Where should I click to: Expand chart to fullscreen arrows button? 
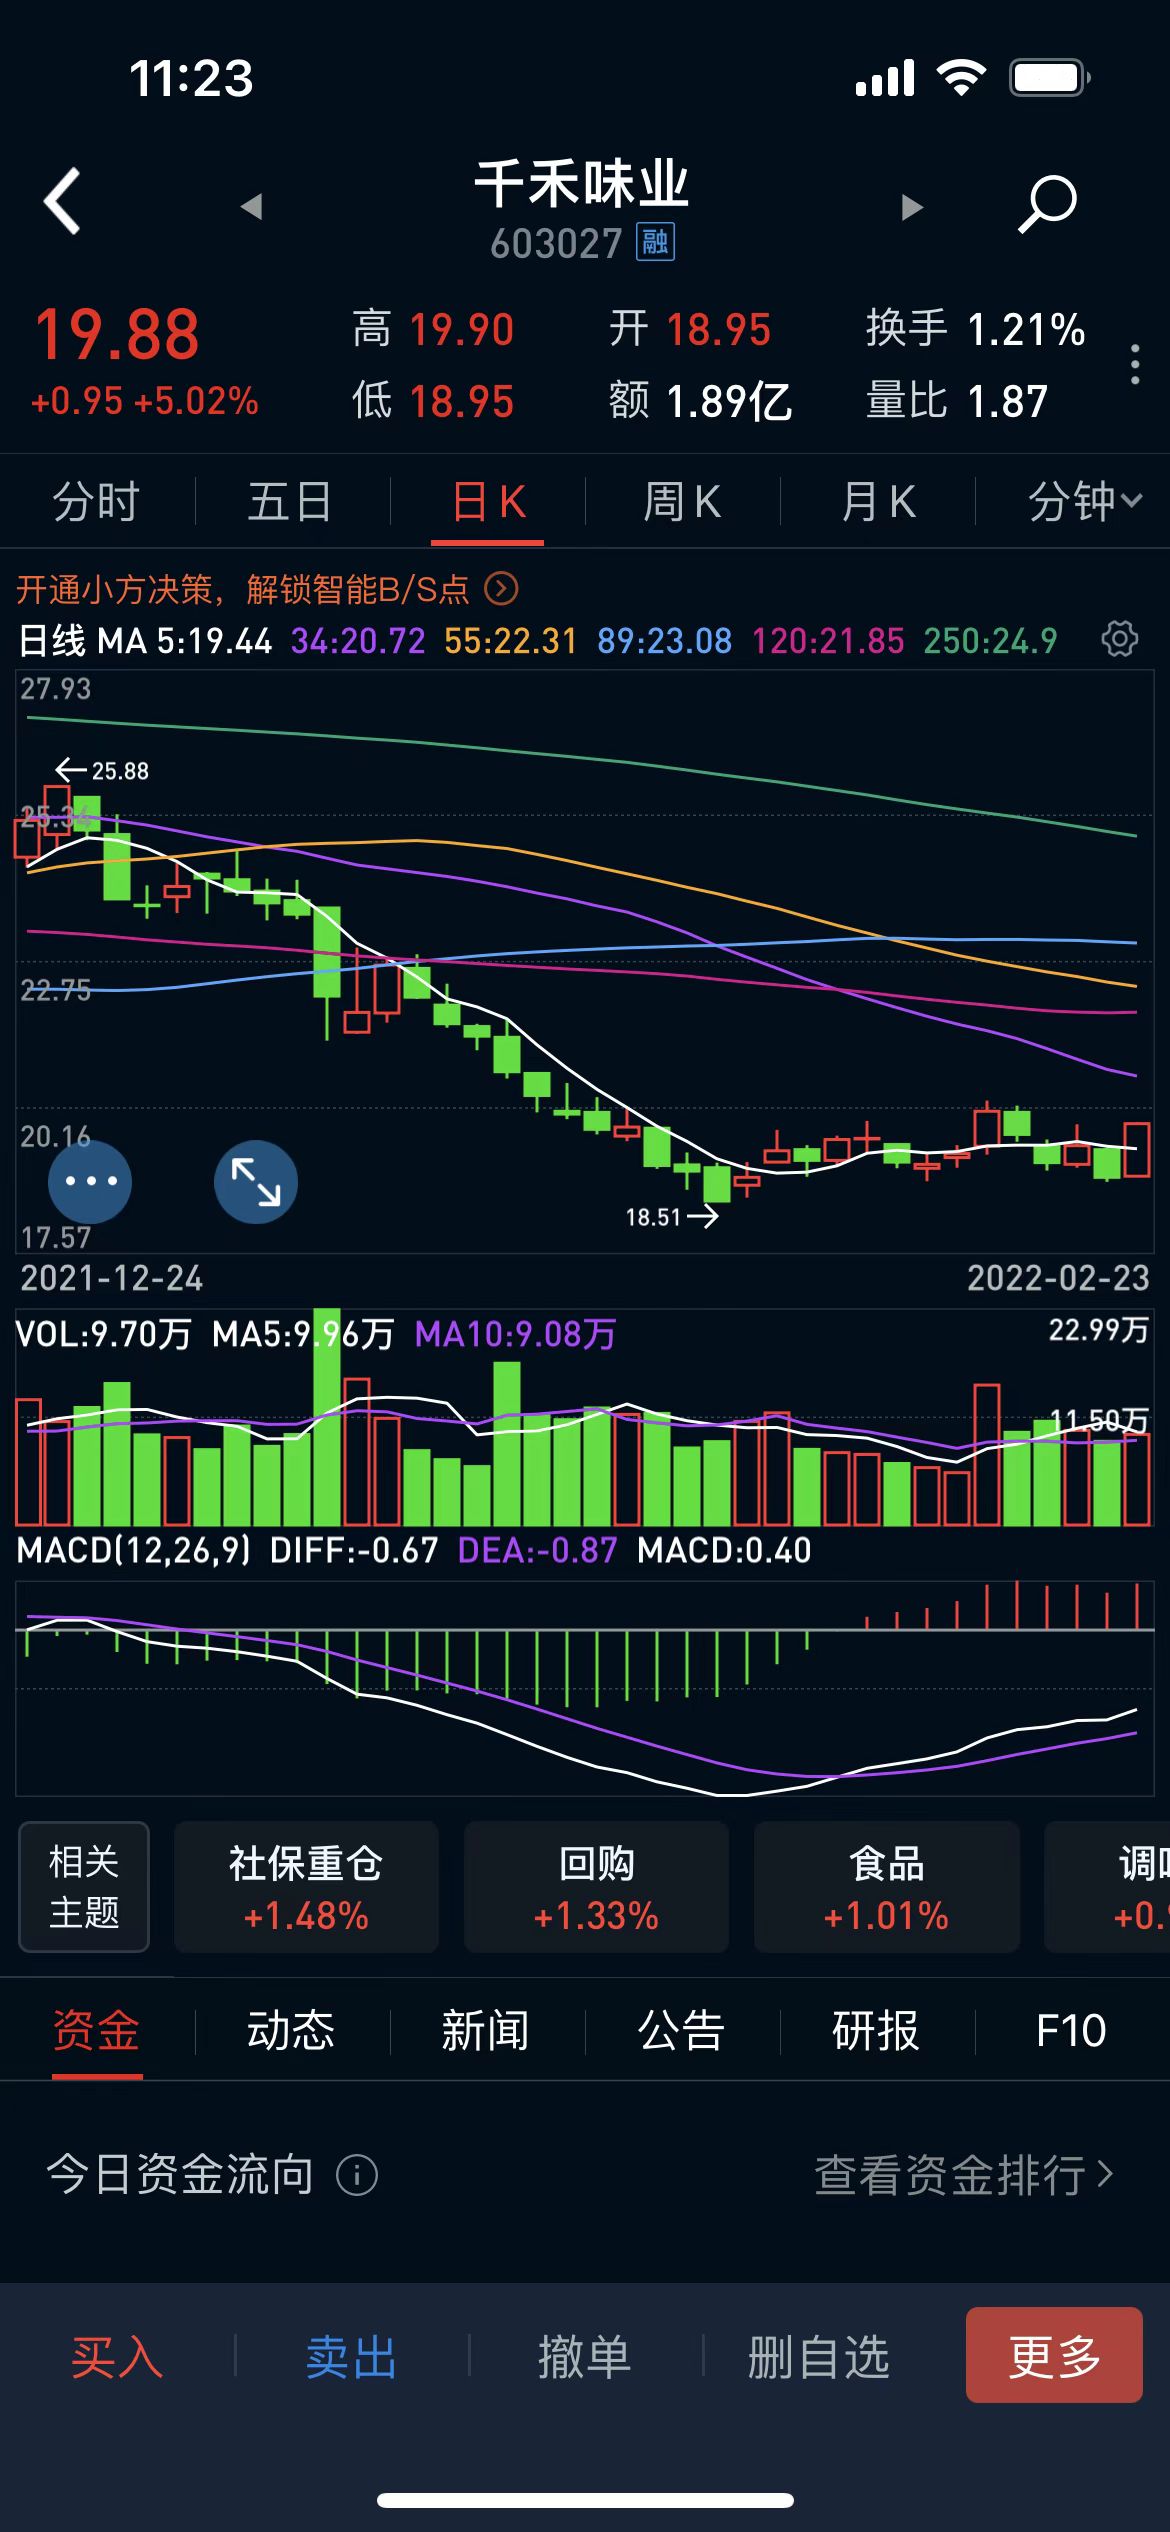click(256, 1181)
